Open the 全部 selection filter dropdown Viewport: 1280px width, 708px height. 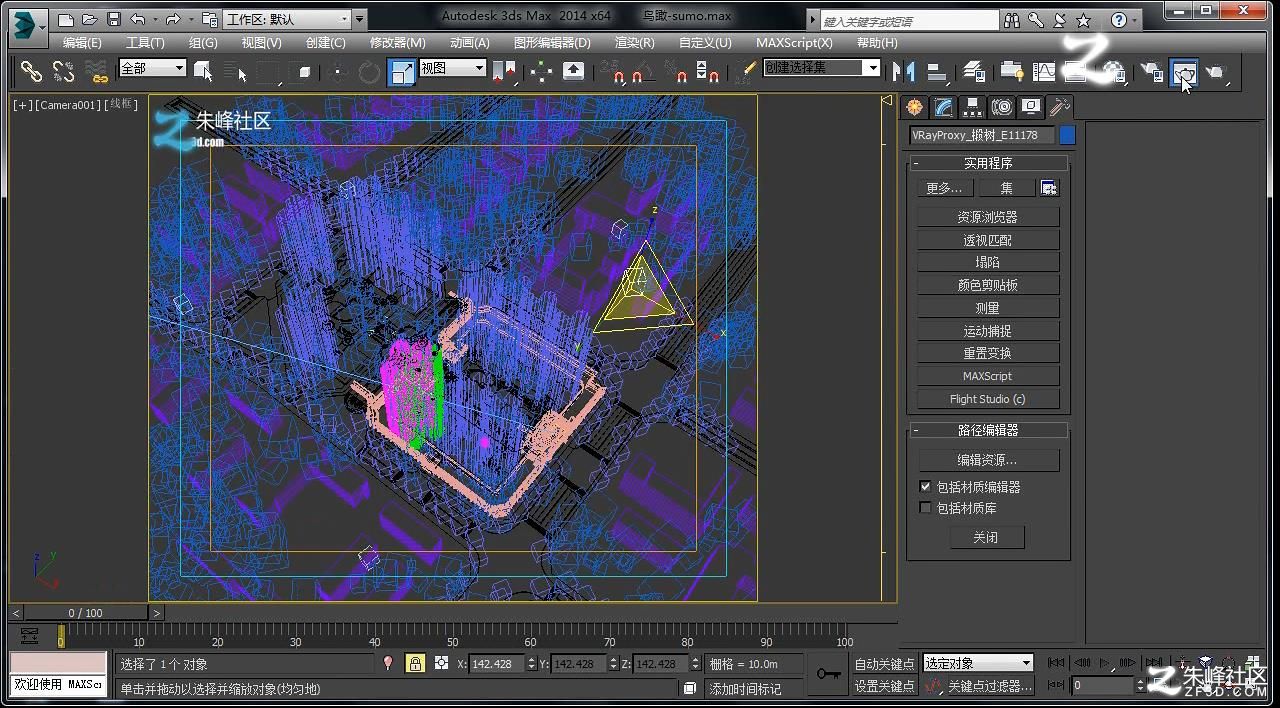click(152, 68)
